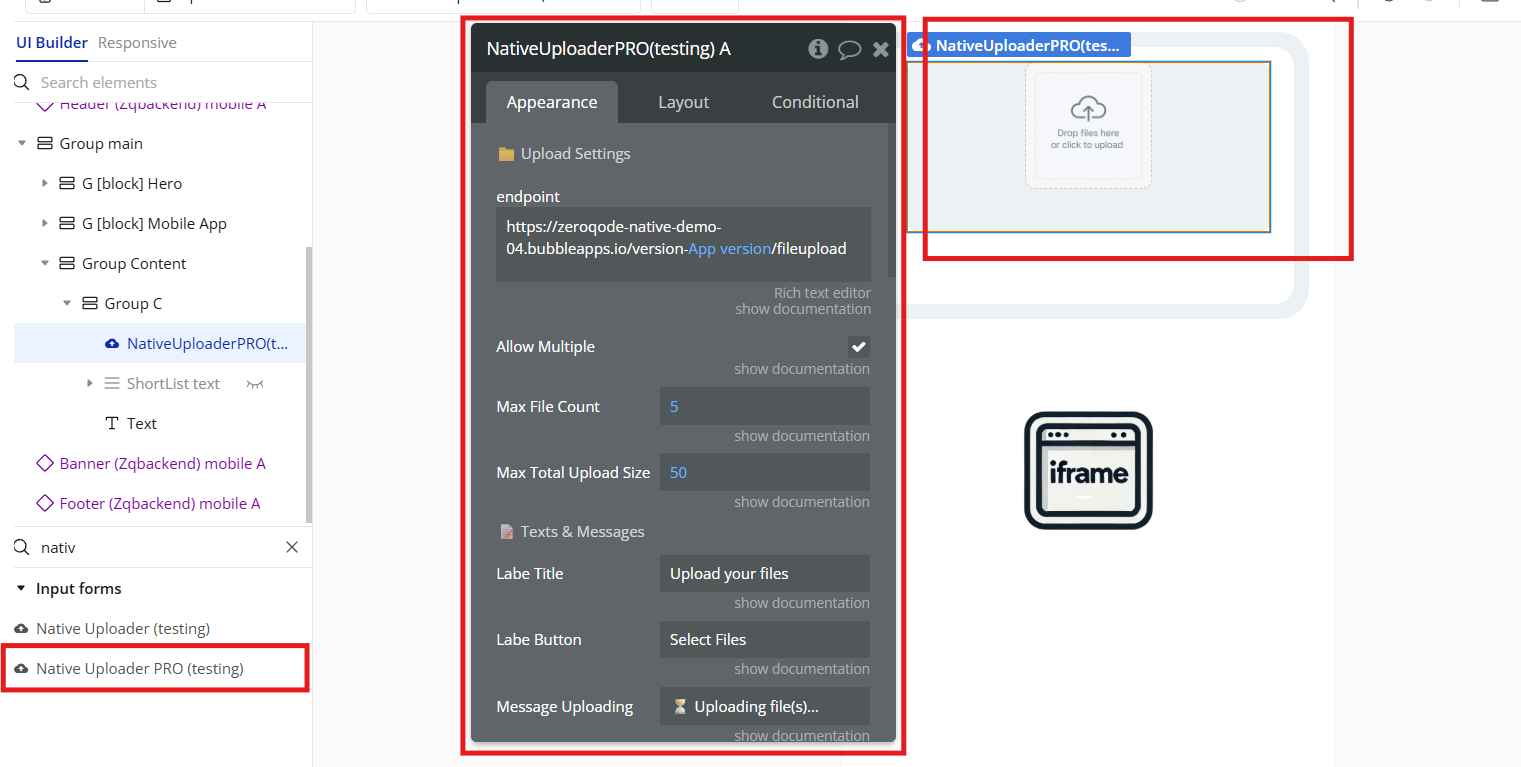Viewport: 1521px width, 767px height.
Task: Click the Texts & Messages section icon
Action: point(506,532)
